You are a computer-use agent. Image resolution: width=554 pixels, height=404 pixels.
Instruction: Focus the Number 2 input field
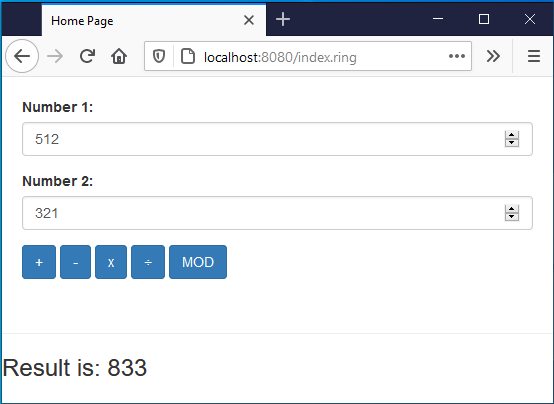coord(277,213)
